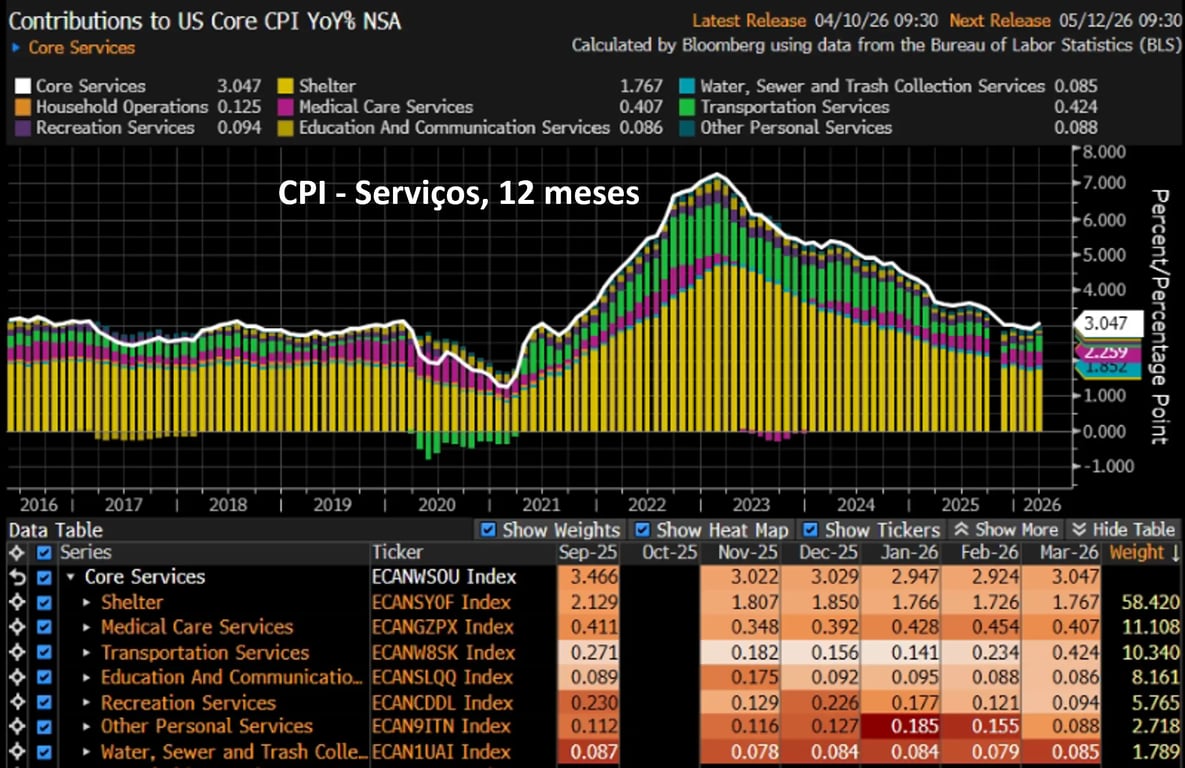Click the yellow Shelter legend color swatch
This screenshot has height=768, width=1185.
coord(285,86)
